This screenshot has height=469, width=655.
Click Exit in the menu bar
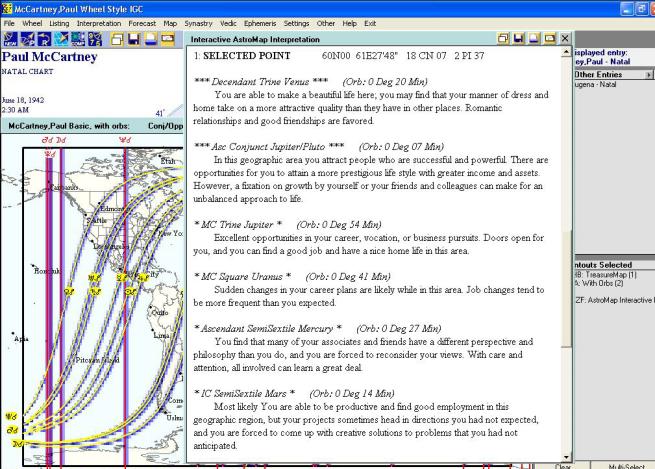pos(370,23)
